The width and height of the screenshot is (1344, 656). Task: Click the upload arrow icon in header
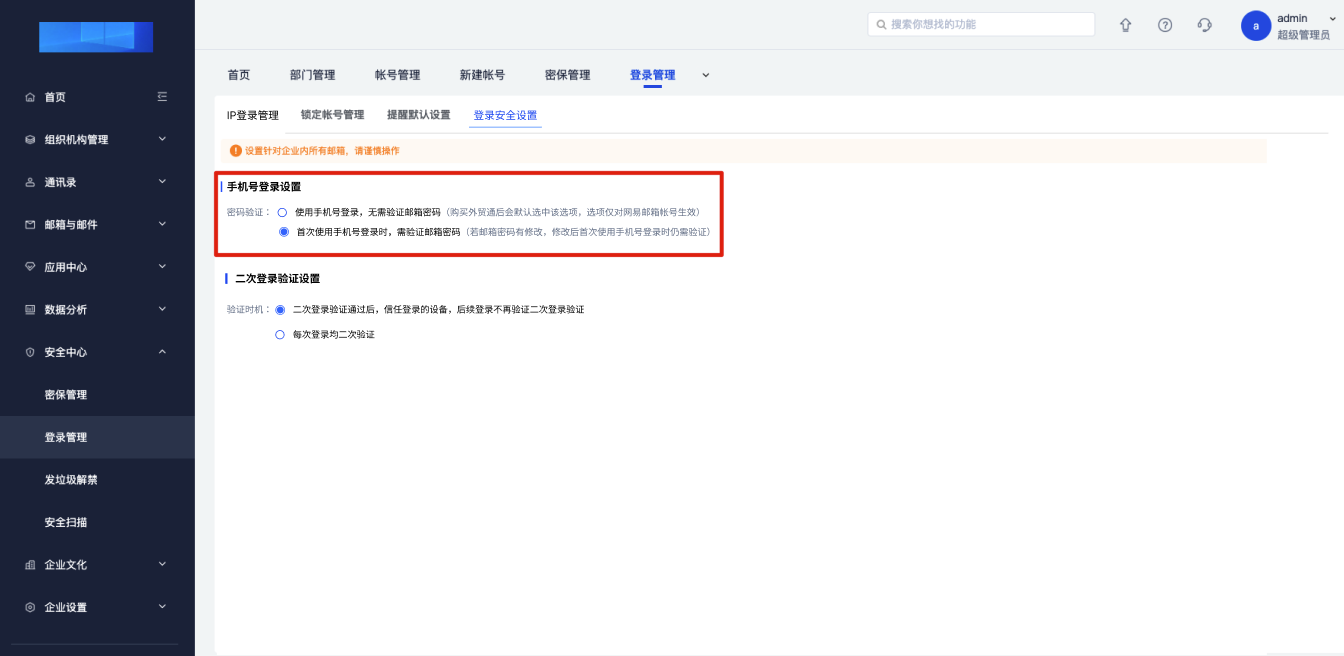pos(1125,25)
